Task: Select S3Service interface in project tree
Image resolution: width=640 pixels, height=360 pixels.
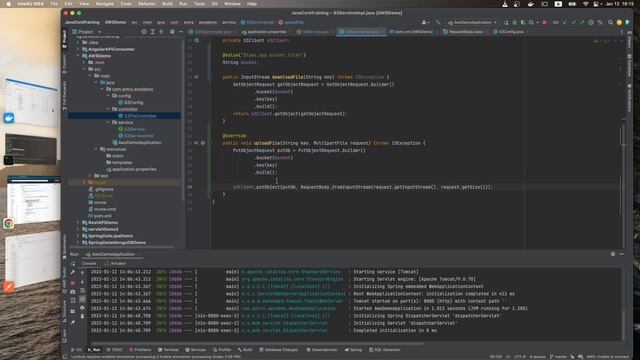Action: tap(131, 129)
